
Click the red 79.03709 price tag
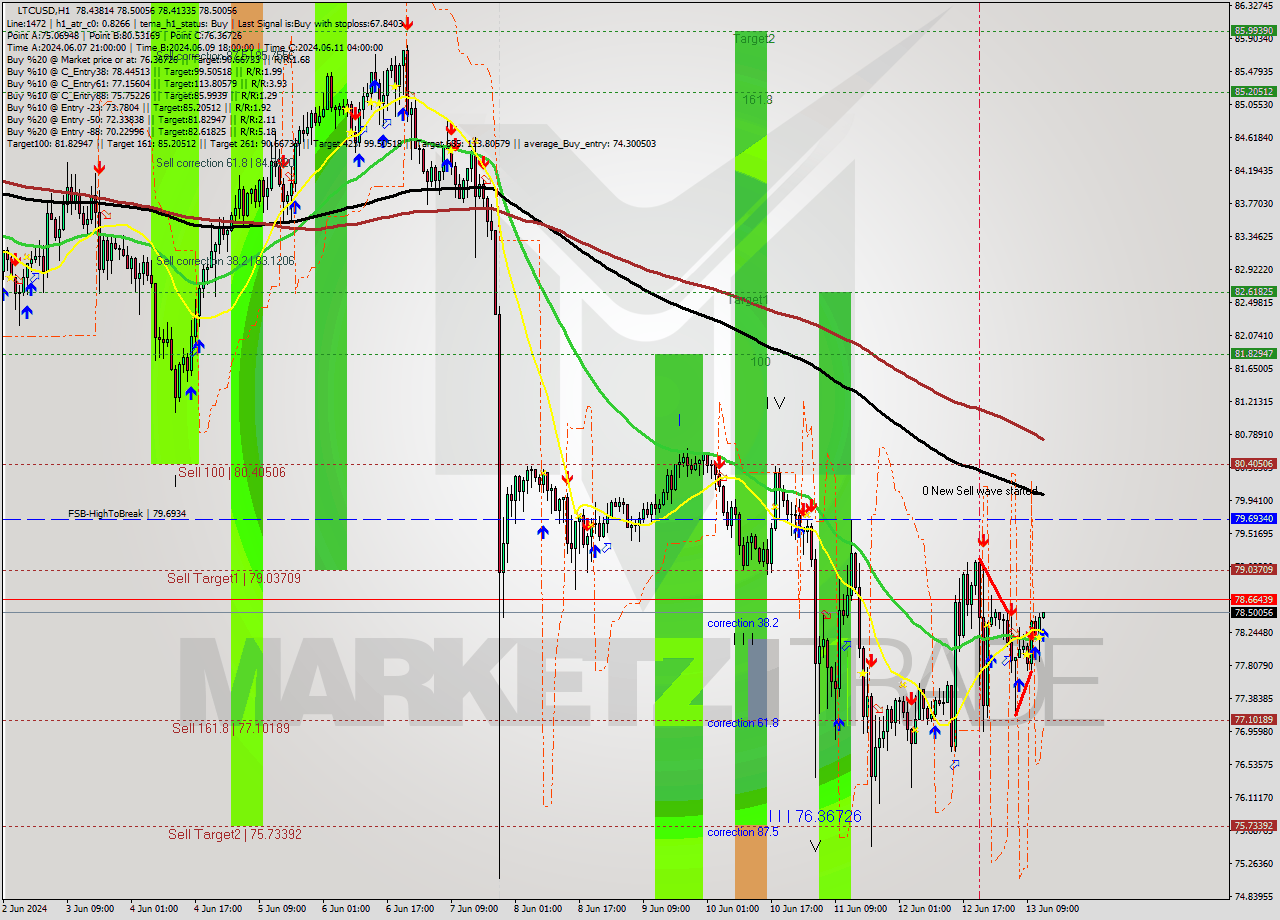(1253, 569)
